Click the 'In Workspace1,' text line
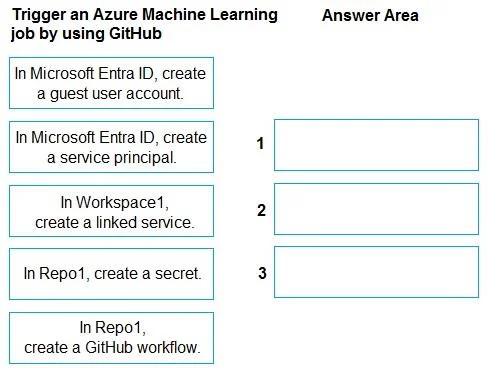The width and height of the screenshot is (488, 370). click(x=115, y=202)
